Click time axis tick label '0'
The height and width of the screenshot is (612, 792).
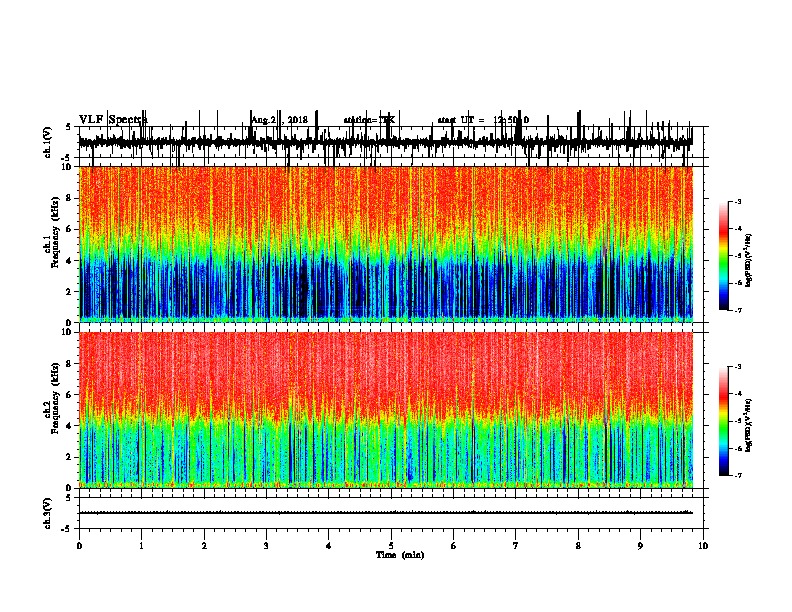click(x=79, y=545)
